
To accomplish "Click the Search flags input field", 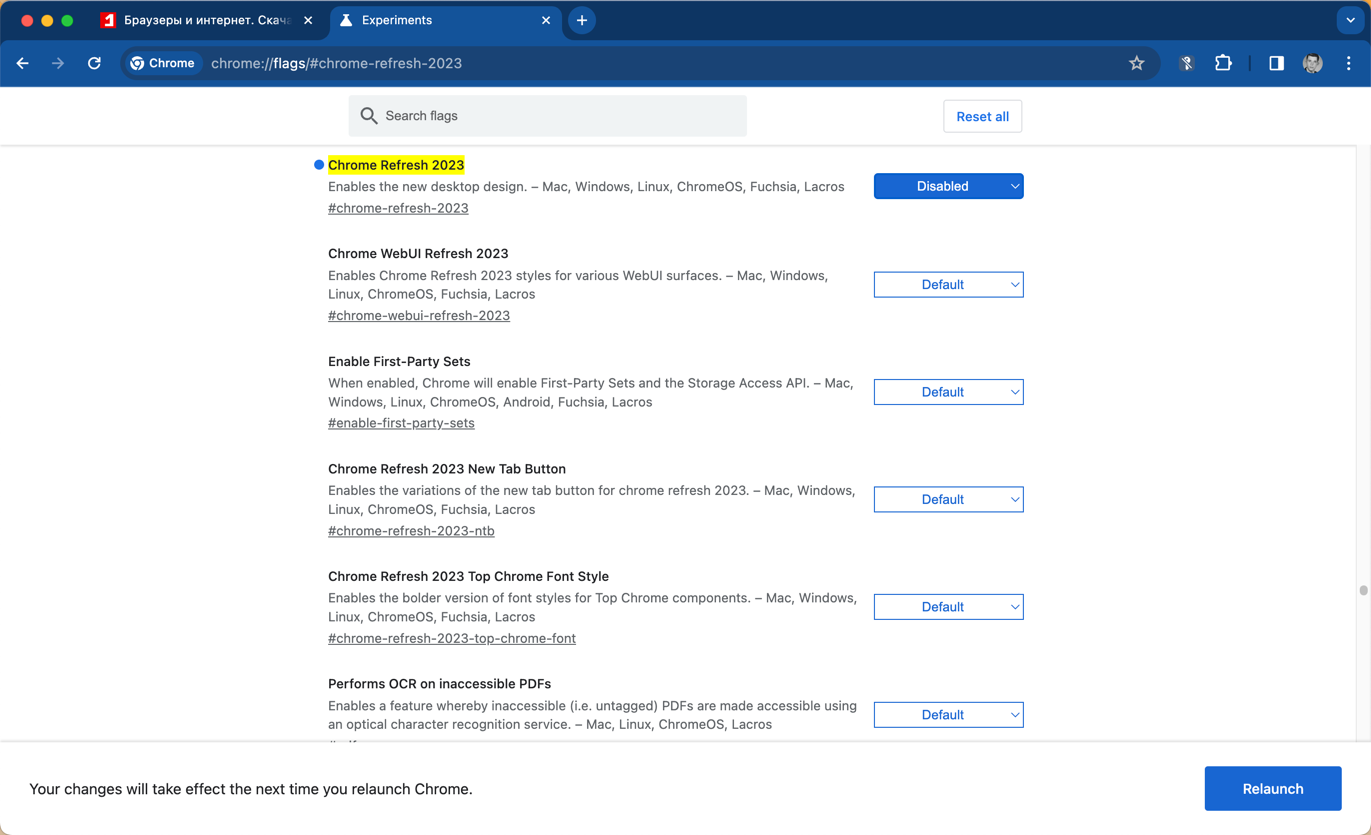I will pos(548,116).
